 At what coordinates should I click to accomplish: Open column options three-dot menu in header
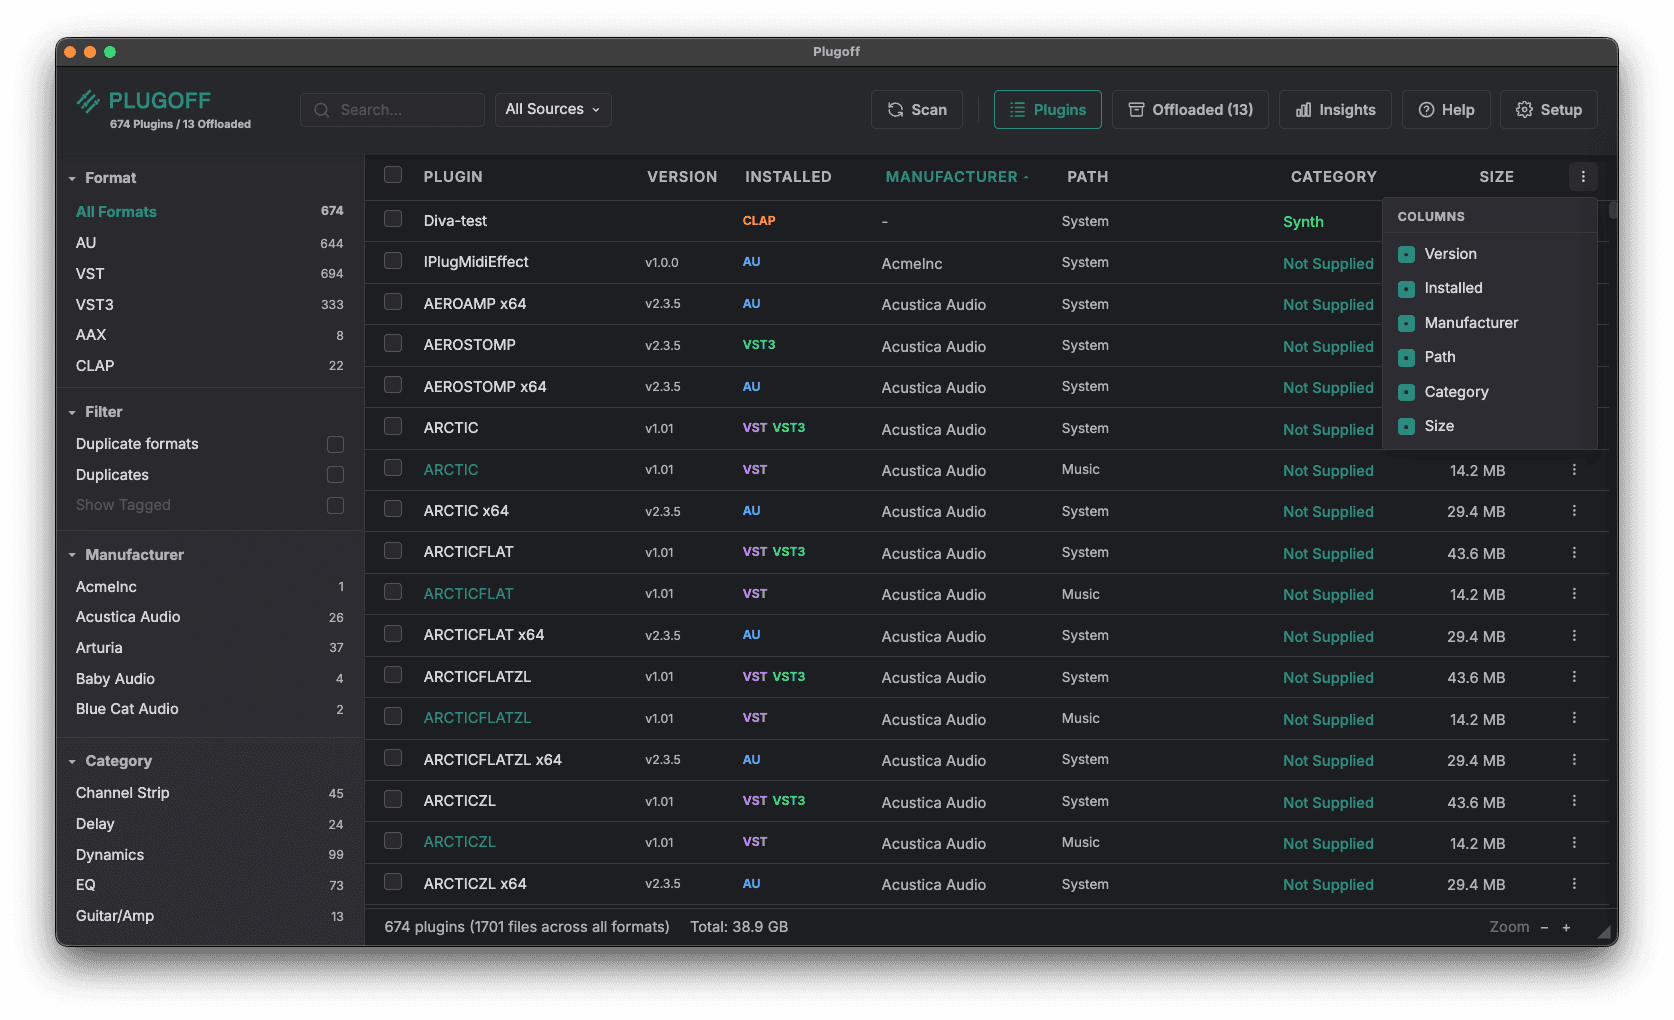tap(1583, 177)
